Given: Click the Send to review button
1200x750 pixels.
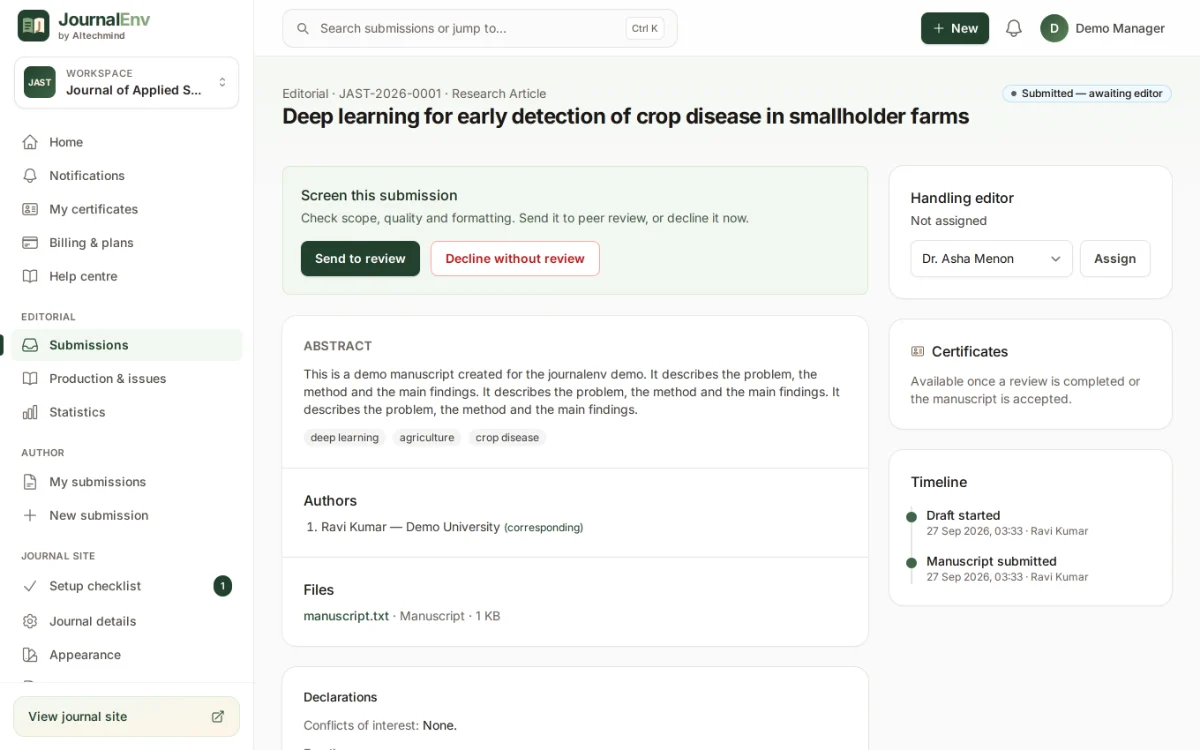Looking at the screenshot, I should tap(360, 258).
